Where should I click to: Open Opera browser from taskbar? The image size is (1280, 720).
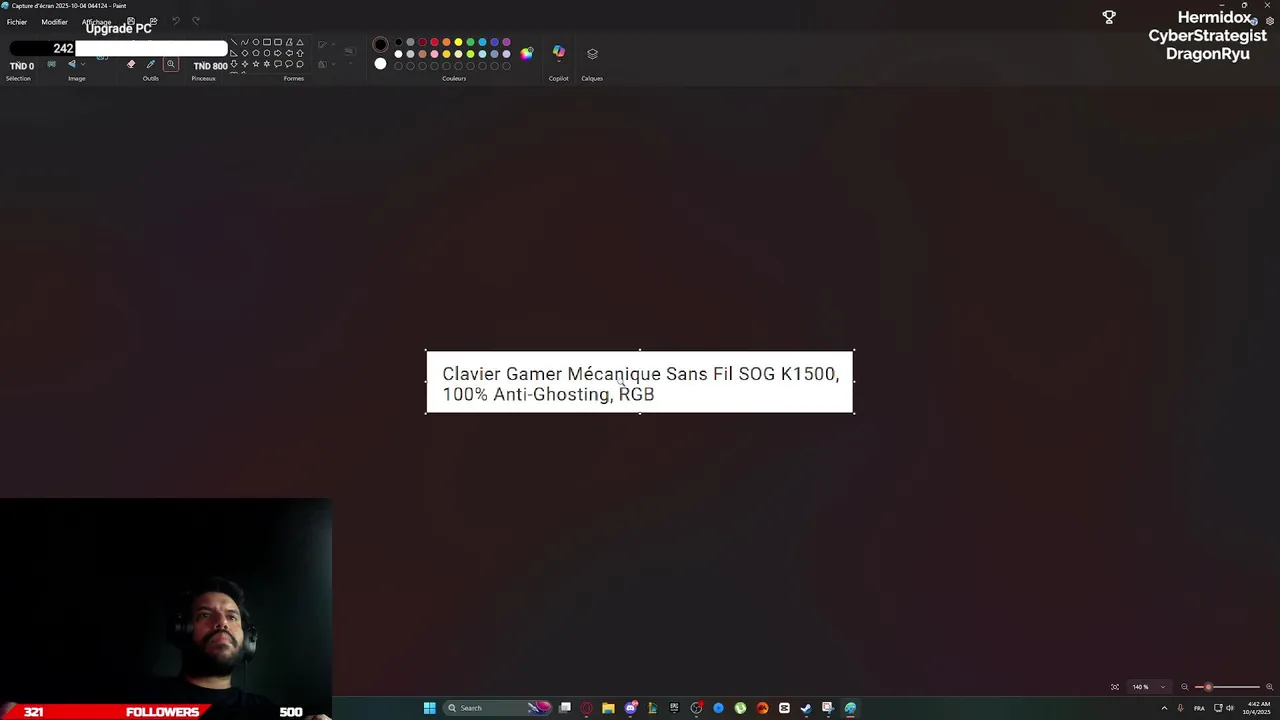click(586, 708)
